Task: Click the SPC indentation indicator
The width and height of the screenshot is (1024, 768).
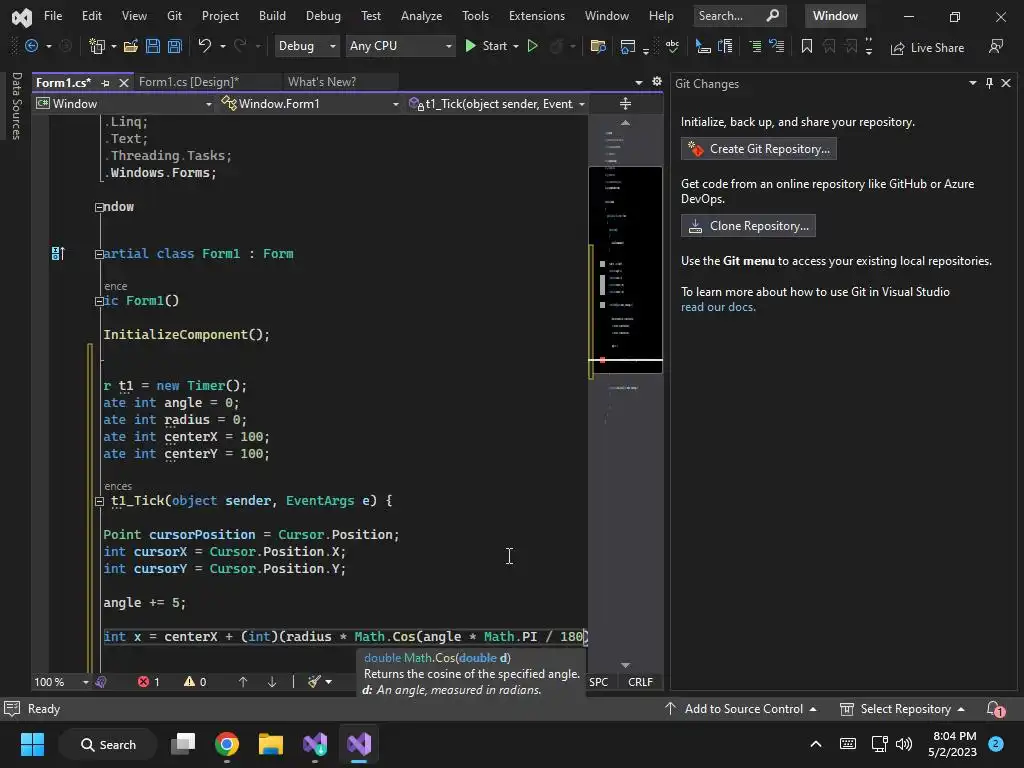Action: [x=598, y=682]
